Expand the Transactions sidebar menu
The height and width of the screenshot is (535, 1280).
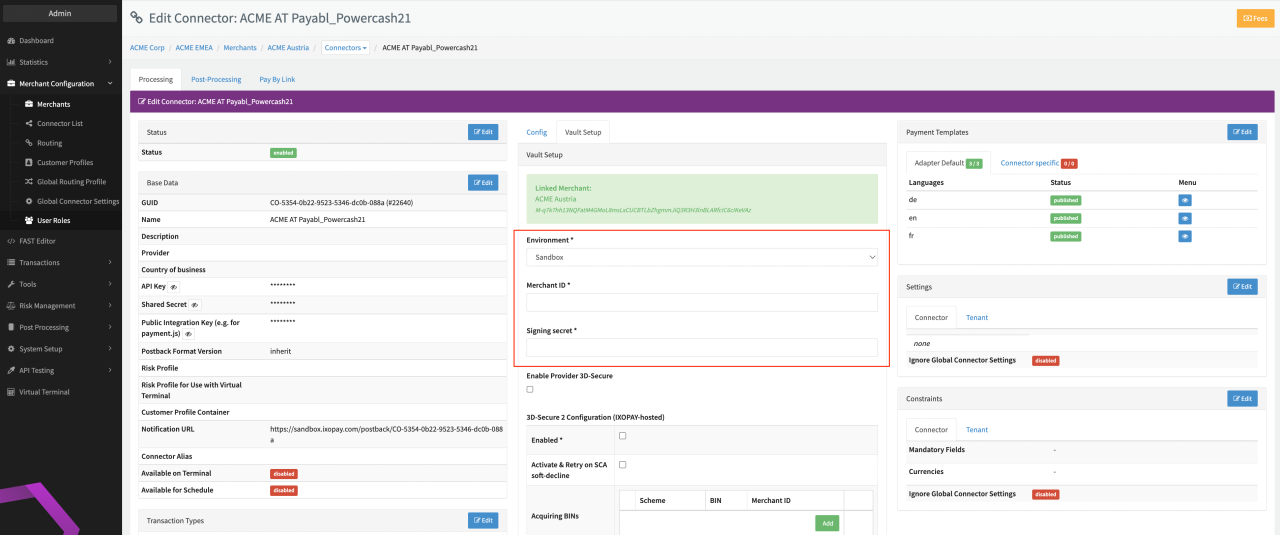click(60, 263)
